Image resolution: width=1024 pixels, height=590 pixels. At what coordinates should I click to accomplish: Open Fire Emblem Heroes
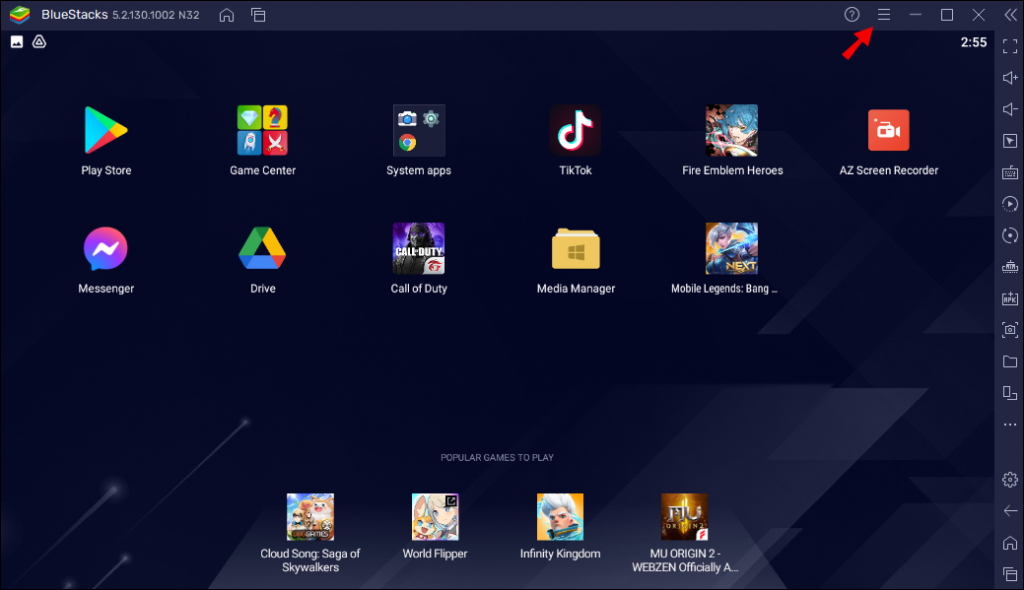[731, 130]
